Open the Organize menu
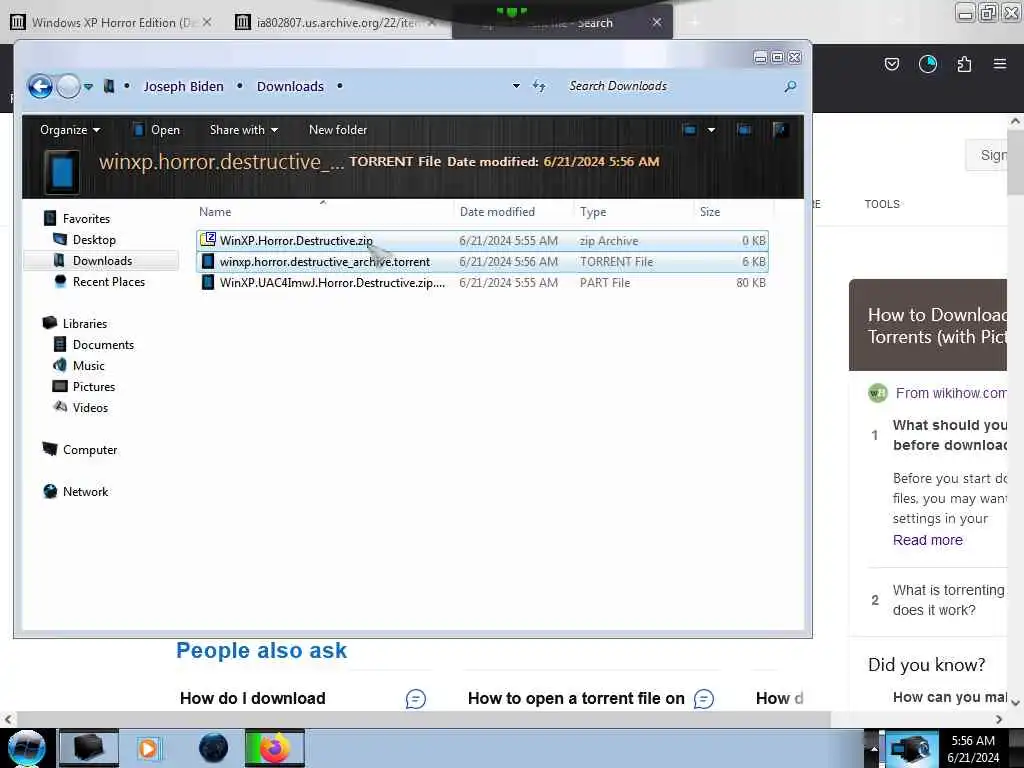Image resolution: width=1024 pixels, height=768 pixels. [x=70, y=130]
